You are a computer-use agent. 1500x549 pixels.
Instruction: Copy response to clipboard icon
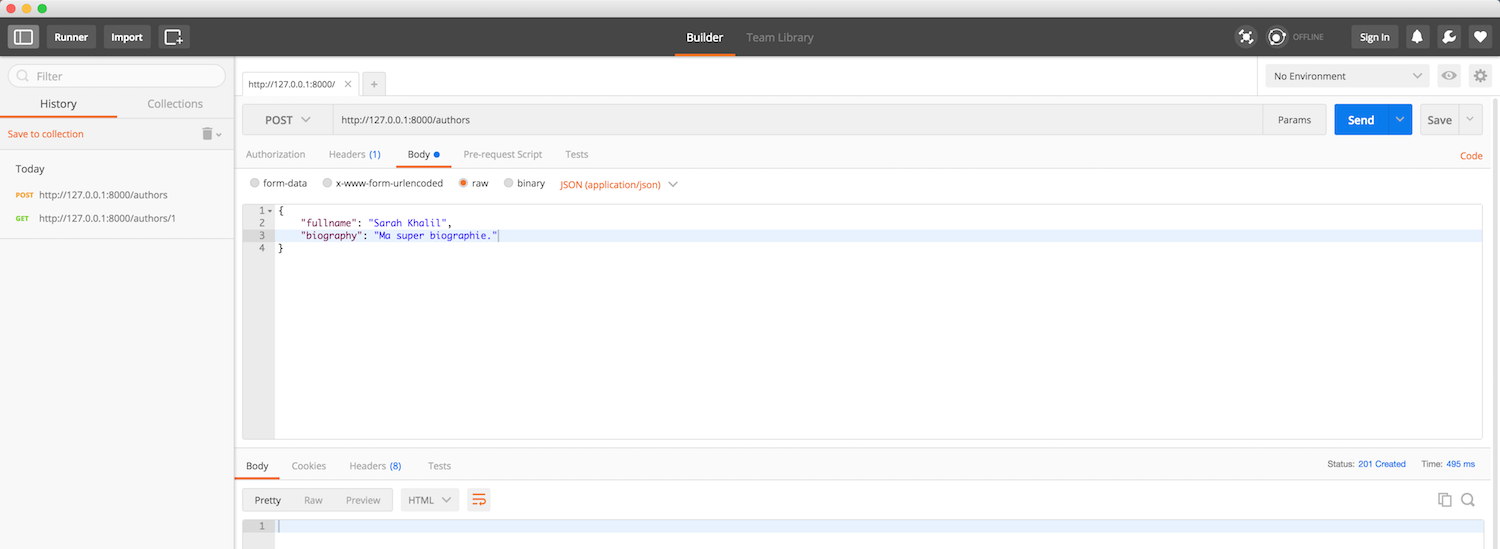1444,500
